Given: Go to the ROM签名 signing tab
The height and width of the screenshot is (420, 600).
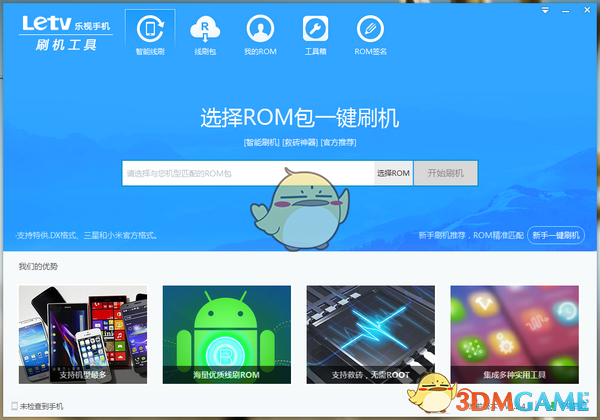Looking at the screenshot, I should coord(370,35).
